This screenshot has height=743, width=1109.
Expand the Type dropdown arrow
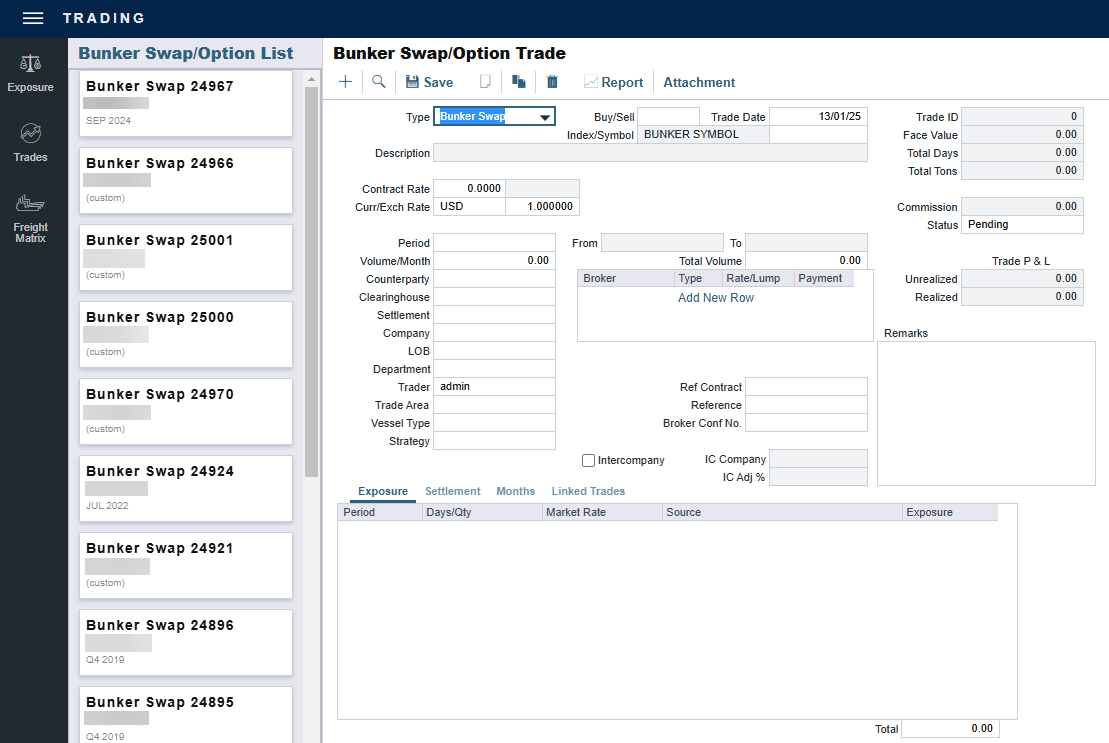pos(545,117)
